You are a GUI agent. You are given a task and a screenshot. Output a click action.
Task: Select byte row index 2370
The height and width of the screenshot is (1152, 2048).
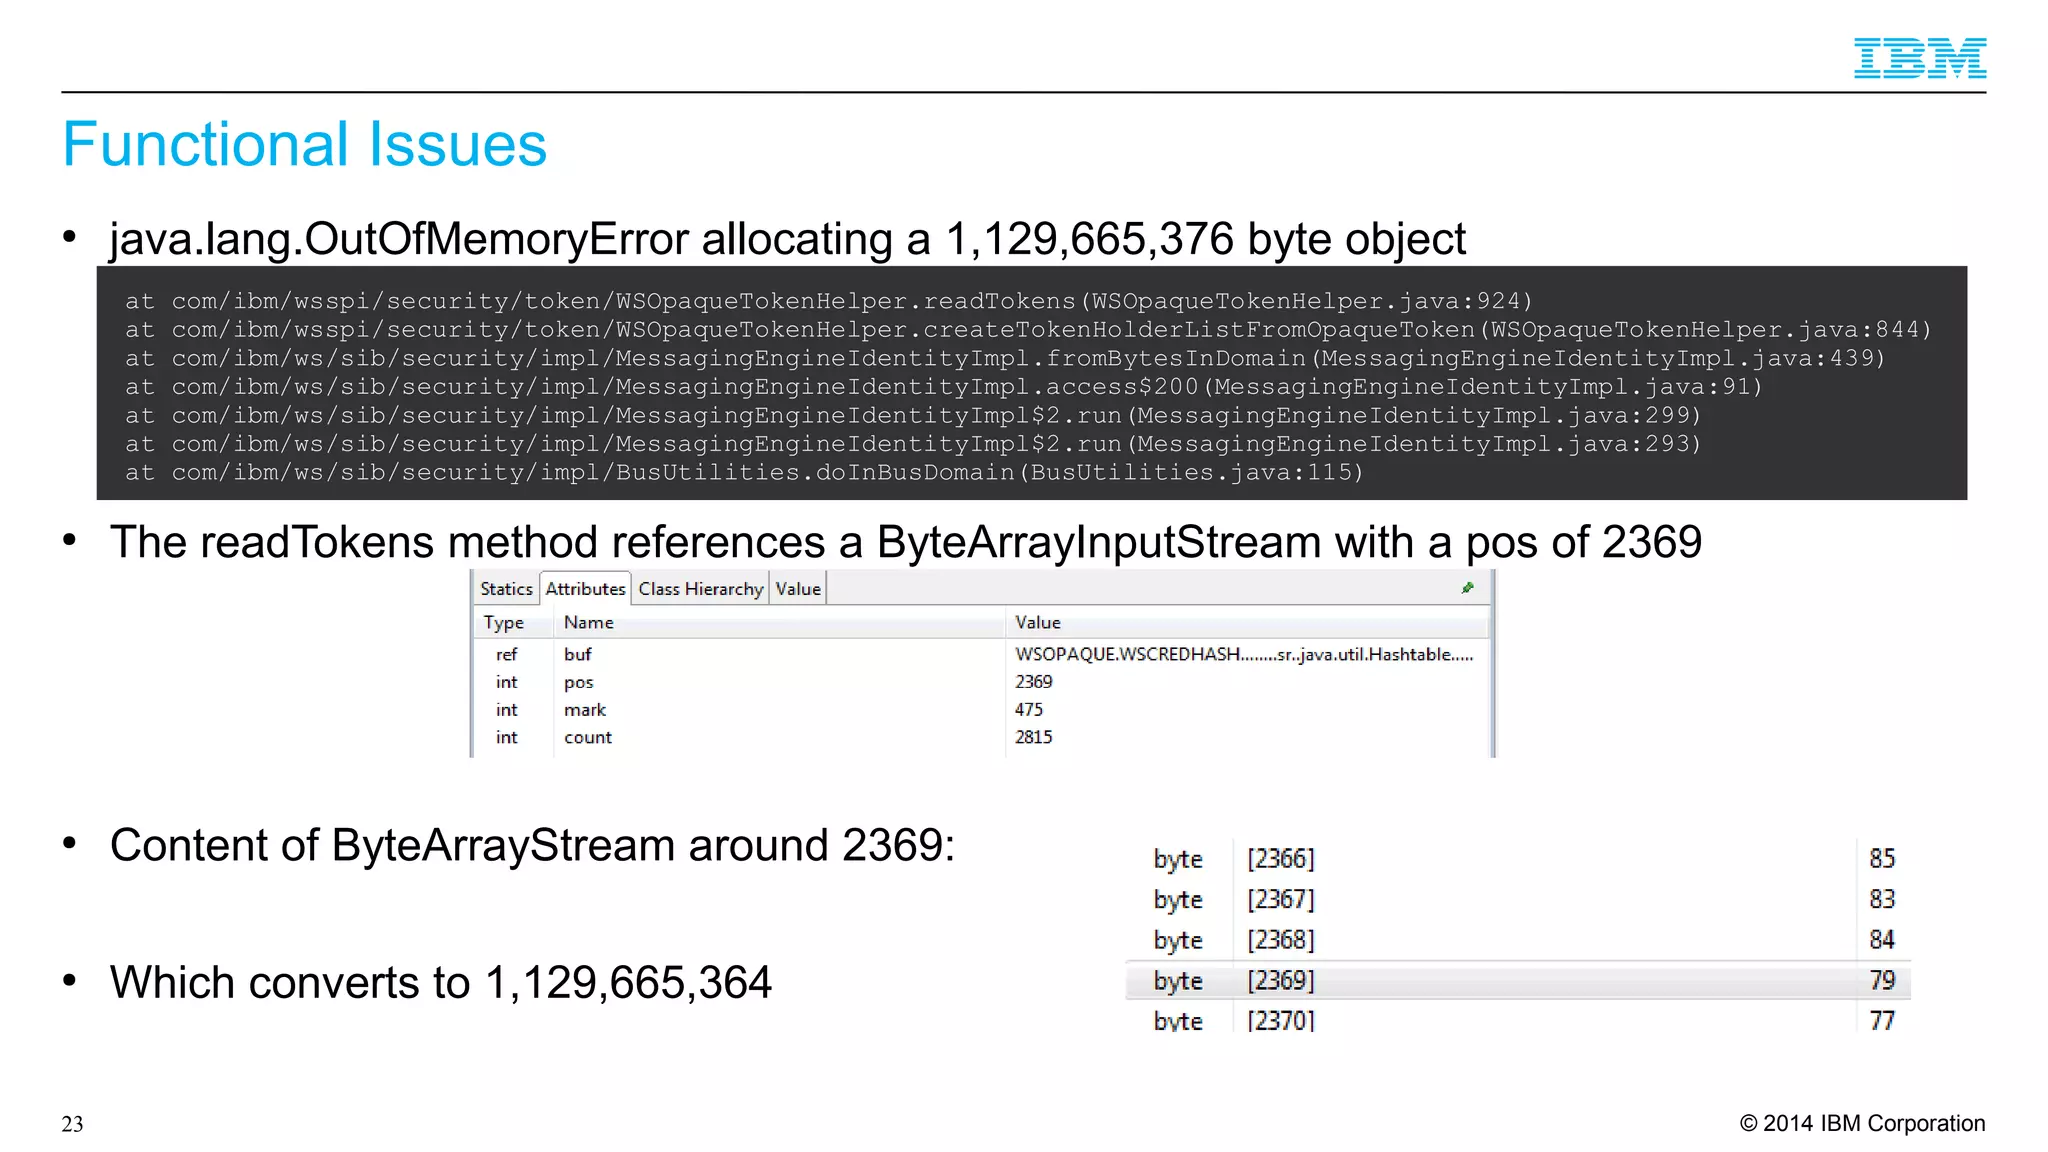point(1280,1020)
